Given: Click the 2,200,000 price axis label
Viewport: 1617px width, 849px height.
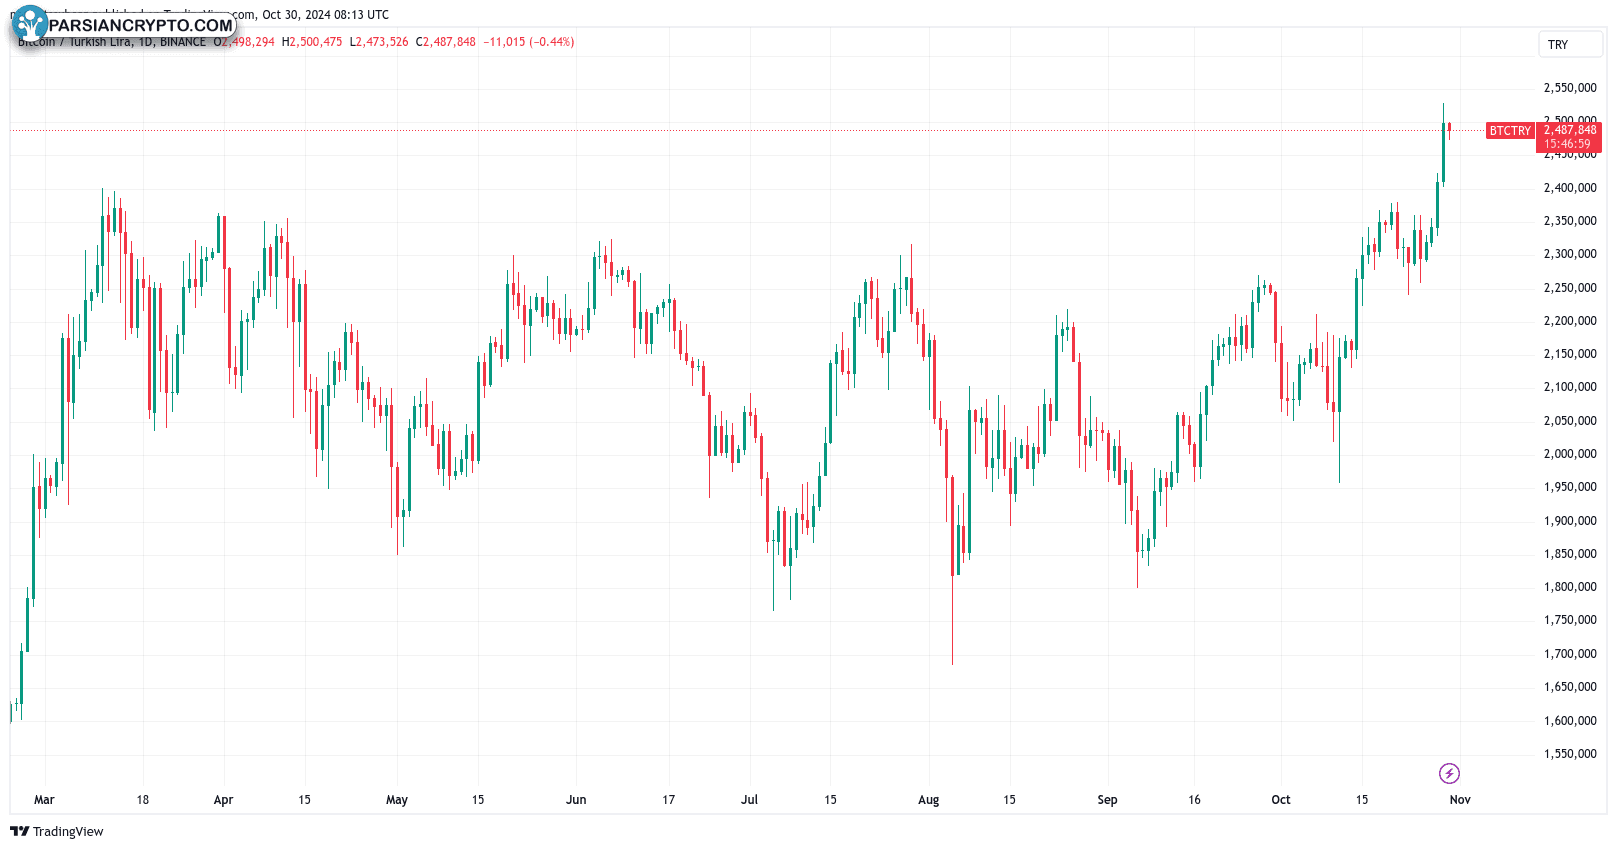Looking at the screenshot, I should [1570, 321].
